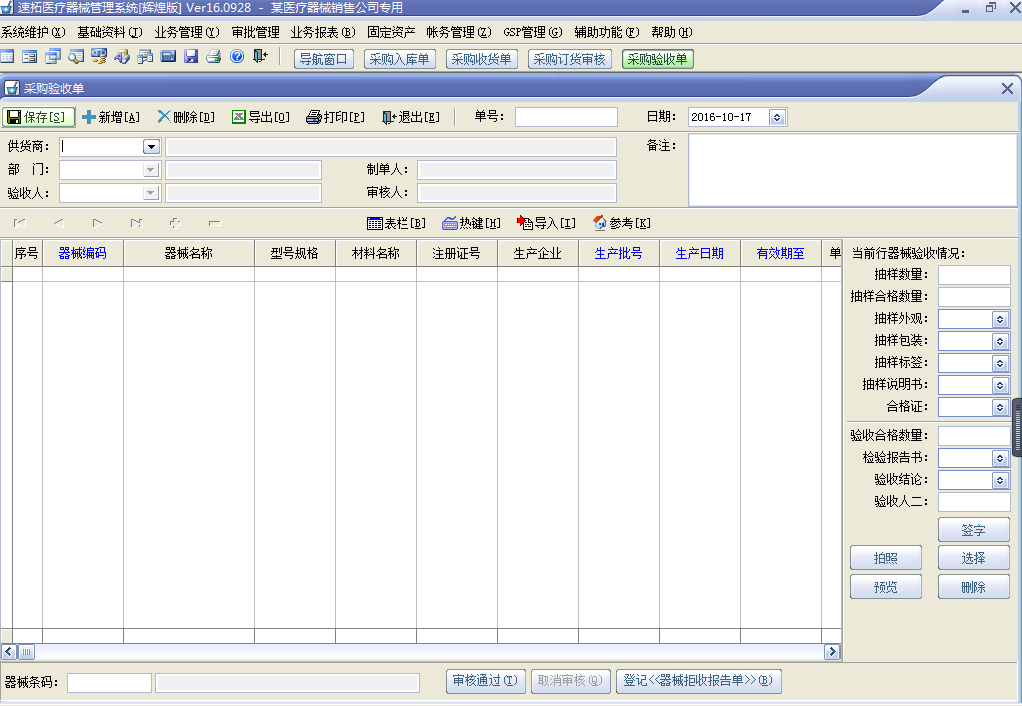Screen dimensions: 1022x706
Task: Click 打印[P] print button
Action: tap(336, 117)
